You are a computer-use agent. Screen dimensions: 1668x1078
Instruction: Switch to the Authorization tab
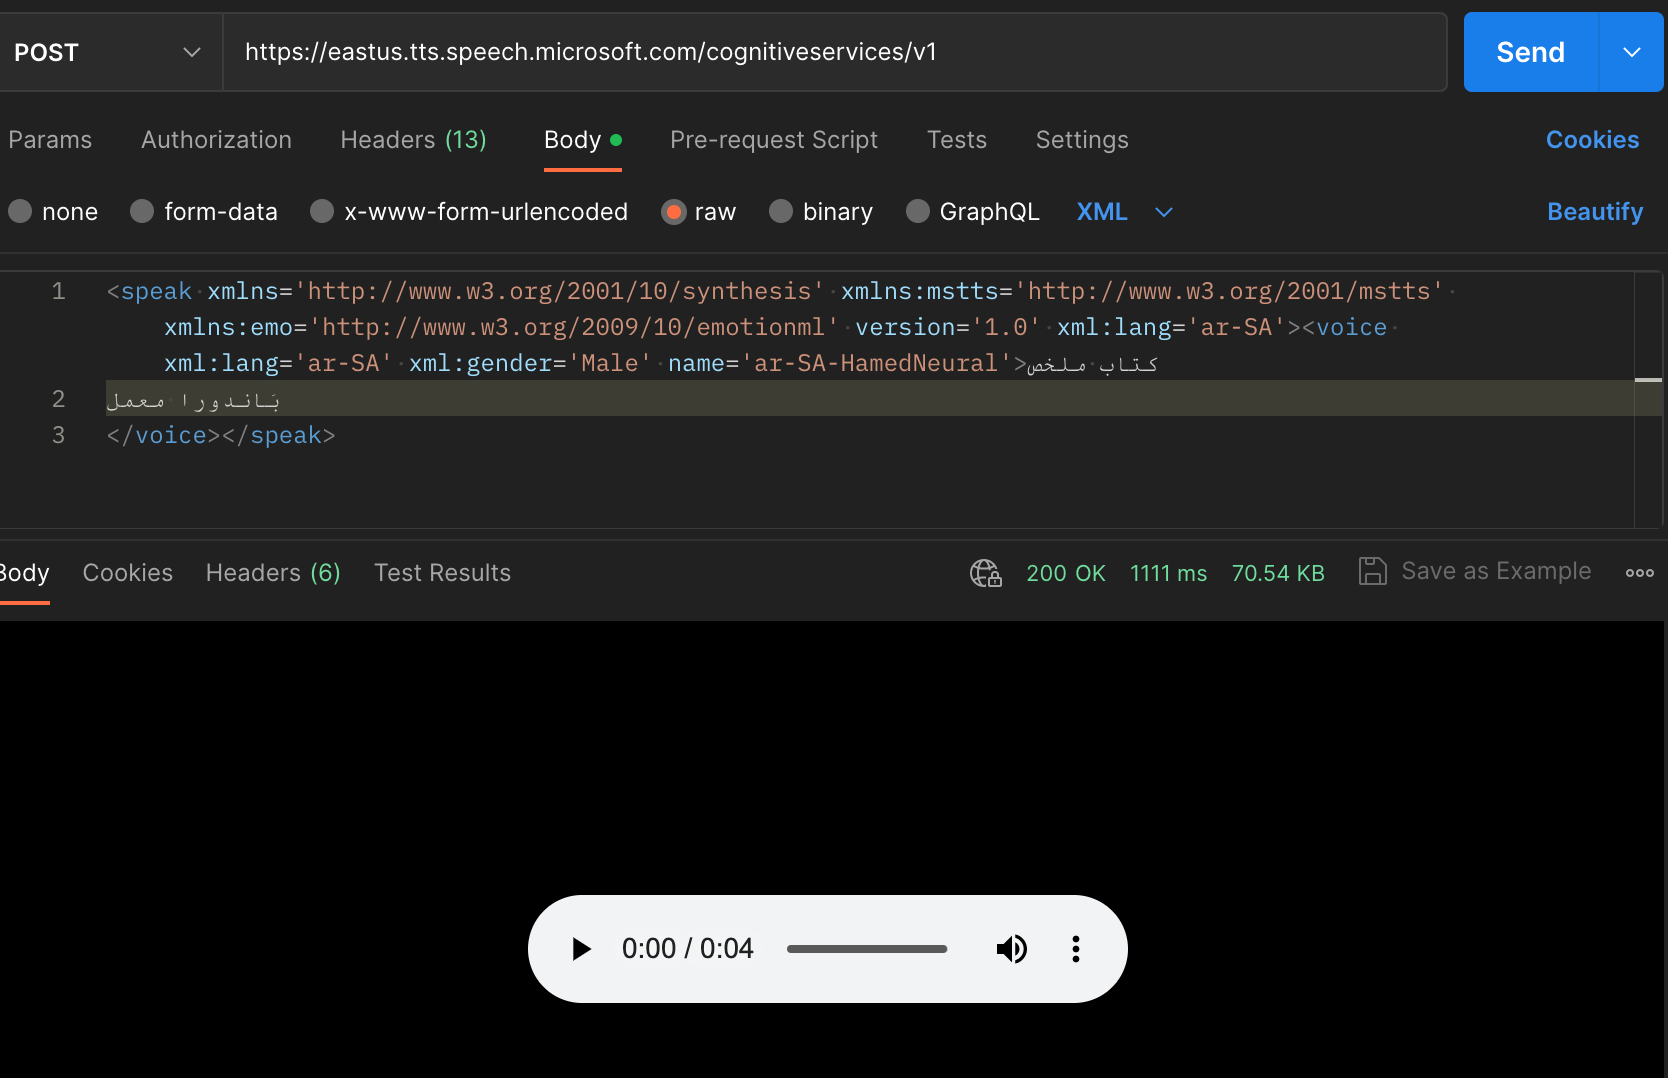coord(216,140)
